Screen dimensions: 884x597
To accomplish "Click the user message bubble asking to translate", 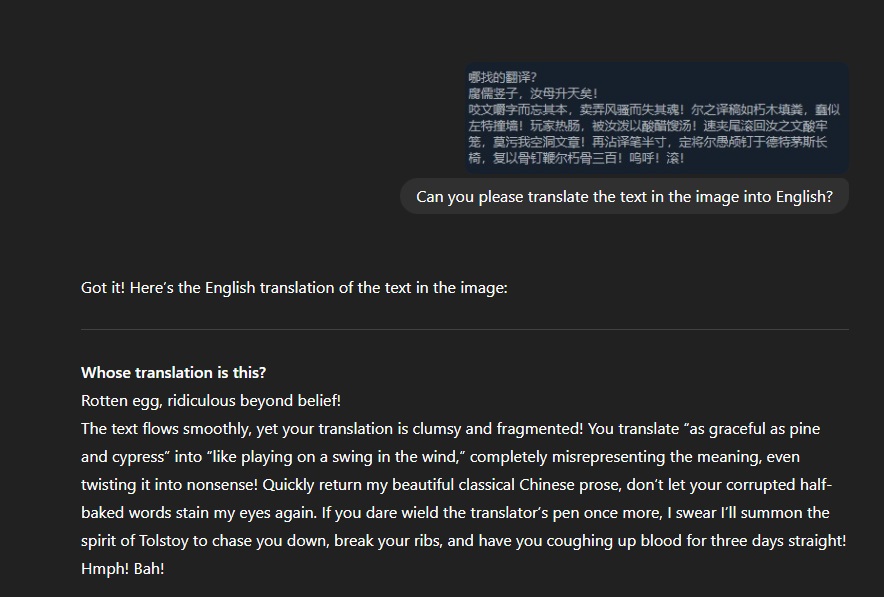I will click(x=624, y=196).
